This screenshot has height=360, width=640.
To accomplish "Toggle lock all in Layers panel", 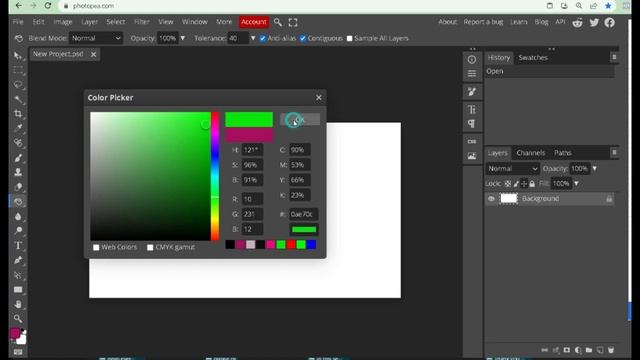I will pyautogui.click(x=532, y=184).
